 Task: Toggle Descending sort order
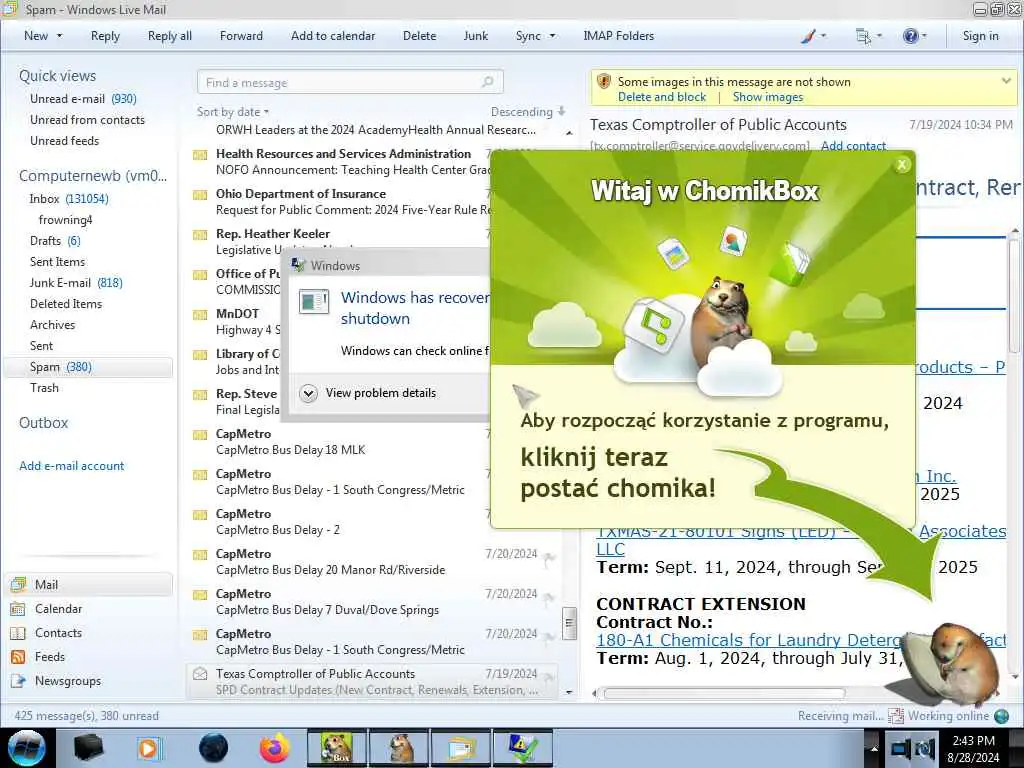point(528,112)
